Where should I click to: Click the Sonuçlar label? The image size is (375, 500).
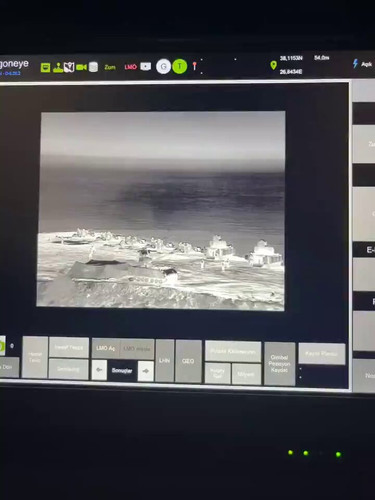122,370
